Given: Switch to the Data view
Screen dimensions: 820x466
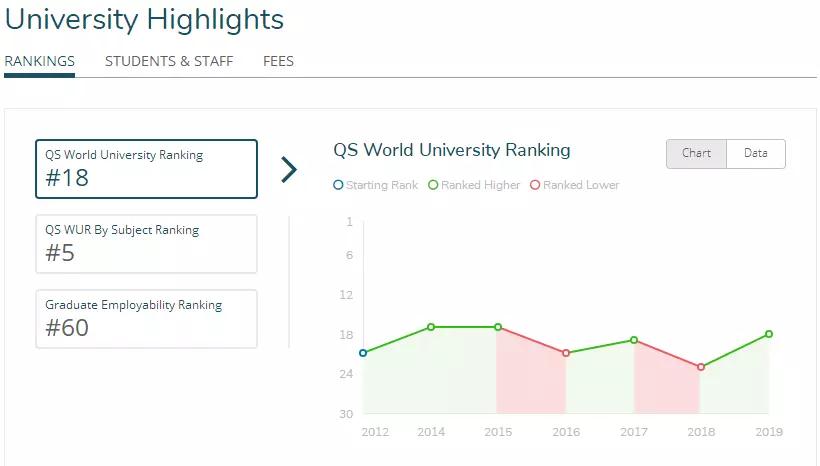Looking at the screenshot, I should click(x=756, y=154).
